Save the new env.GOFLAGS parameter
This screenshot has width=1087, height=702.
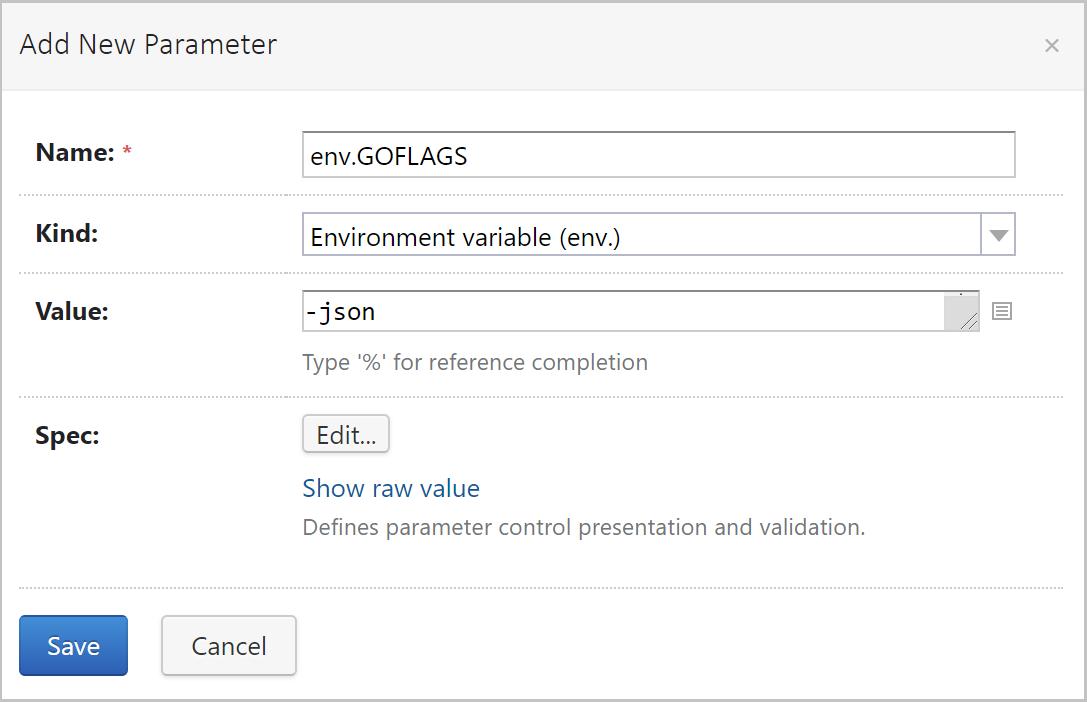(x=73, y=645)
